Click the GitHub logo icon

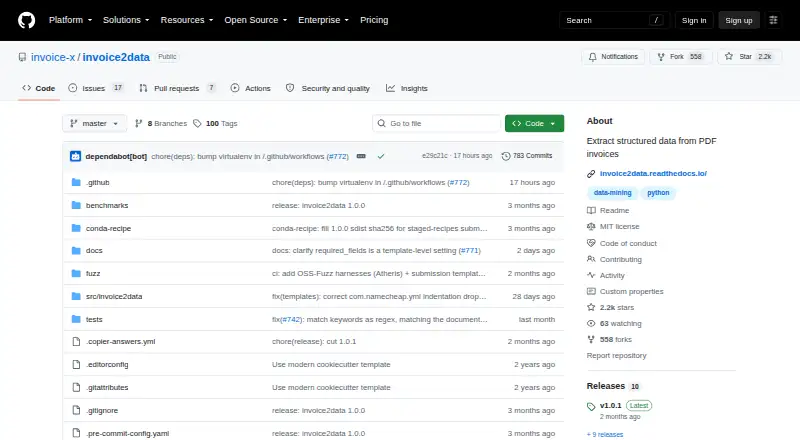click(x=27, y=20)
